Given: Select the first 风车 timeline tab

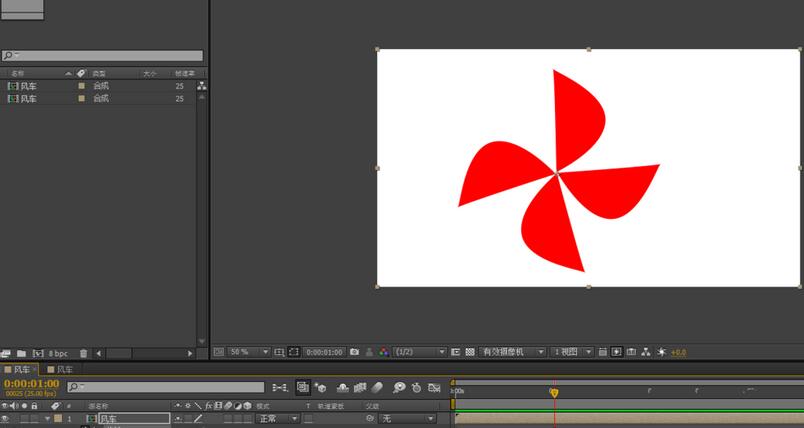Looking at the screenshot, I should [x=20, y=370].
